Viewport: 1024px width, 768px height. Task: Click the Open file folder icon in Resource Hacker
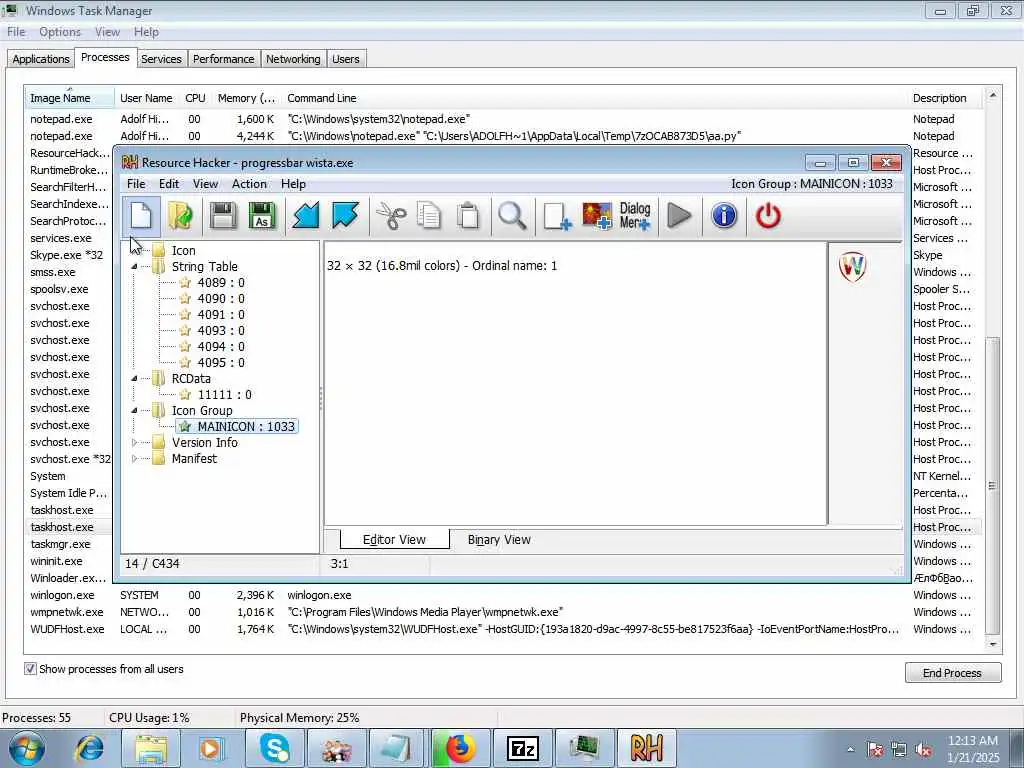(x=181, y=216)
